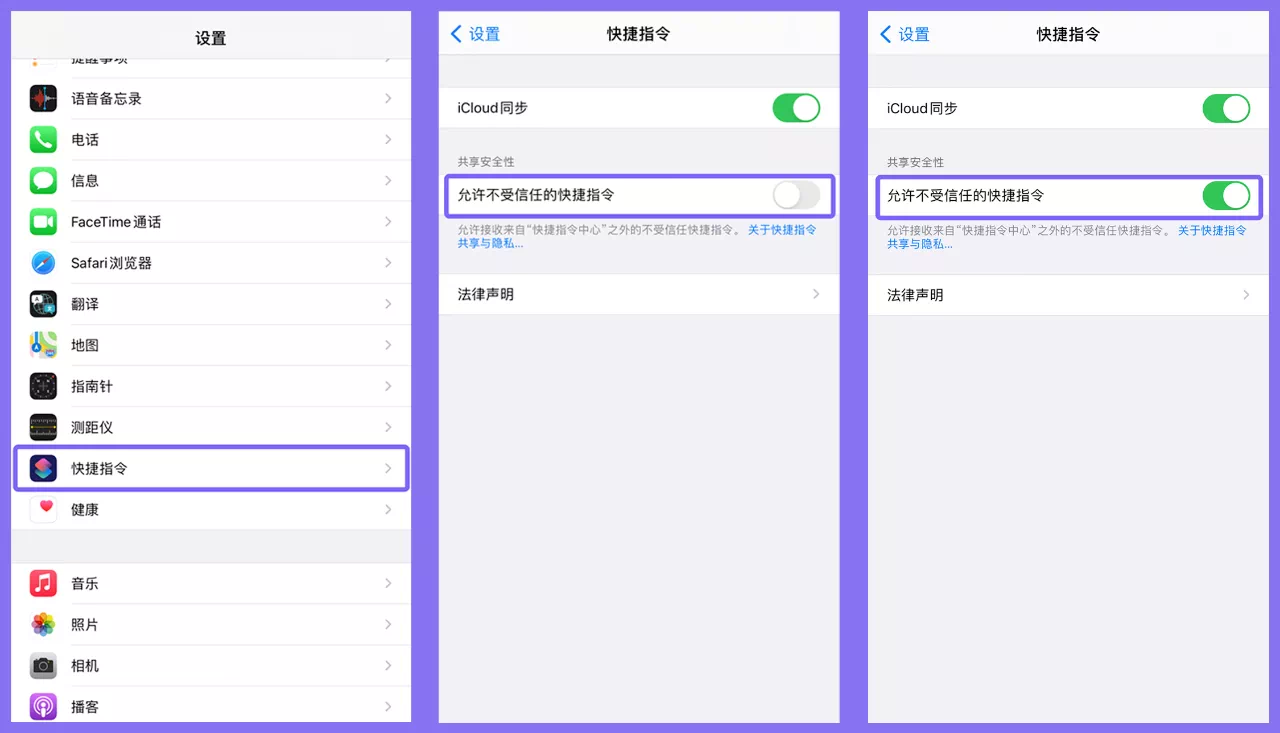The width and height of the screenshot is (1280, 733).
Task: Open 法律声明 row text in middle screen
Action: (x=486, y=294)
